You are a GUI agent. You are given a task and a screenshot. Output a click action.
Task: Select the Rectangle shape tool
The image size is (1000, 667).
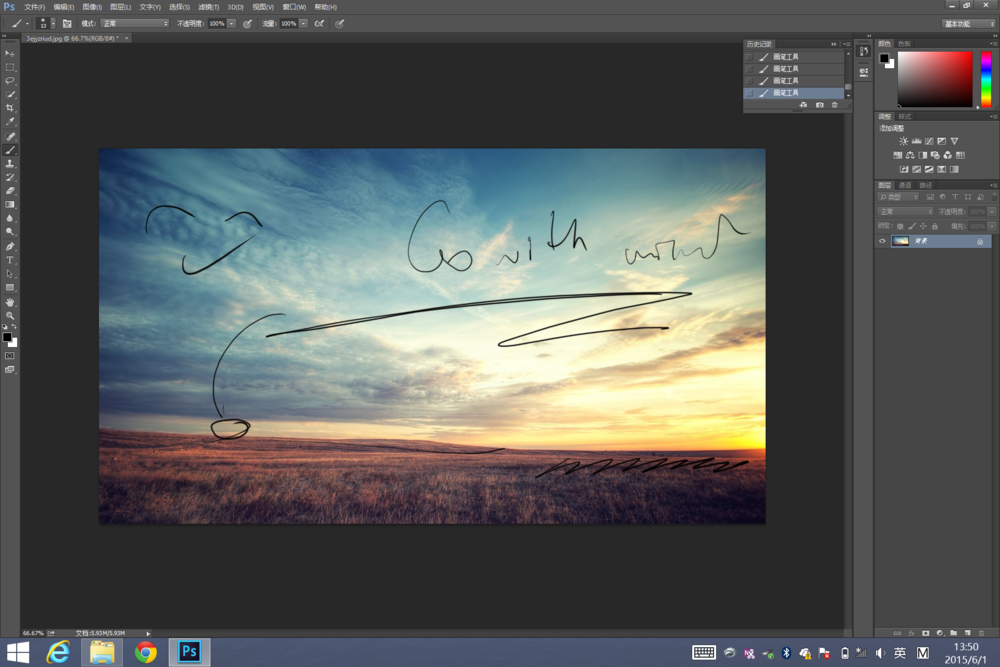click(10, 288)
